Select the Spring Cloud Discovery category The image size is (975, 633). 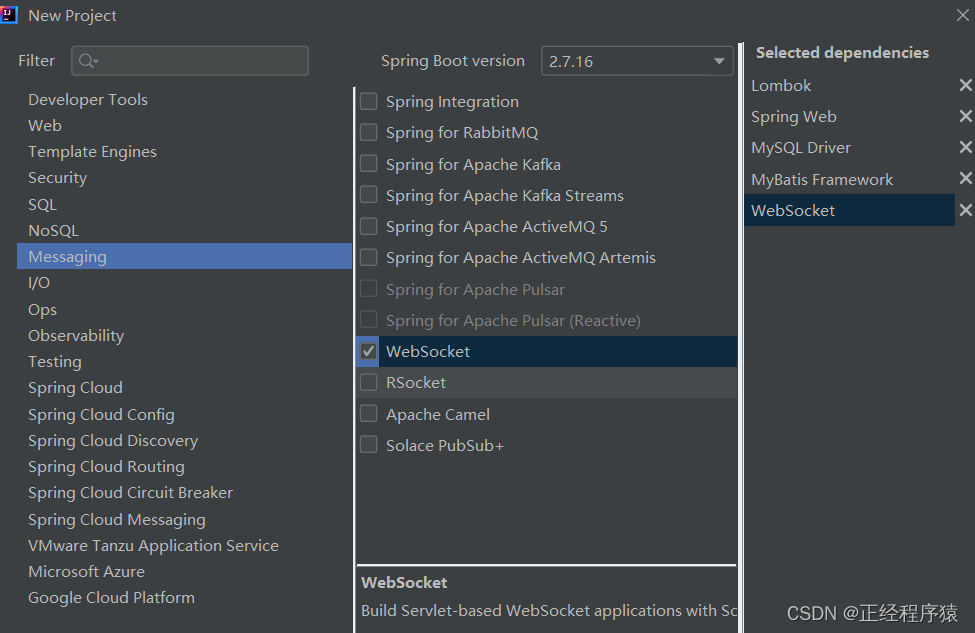[113, 441]
